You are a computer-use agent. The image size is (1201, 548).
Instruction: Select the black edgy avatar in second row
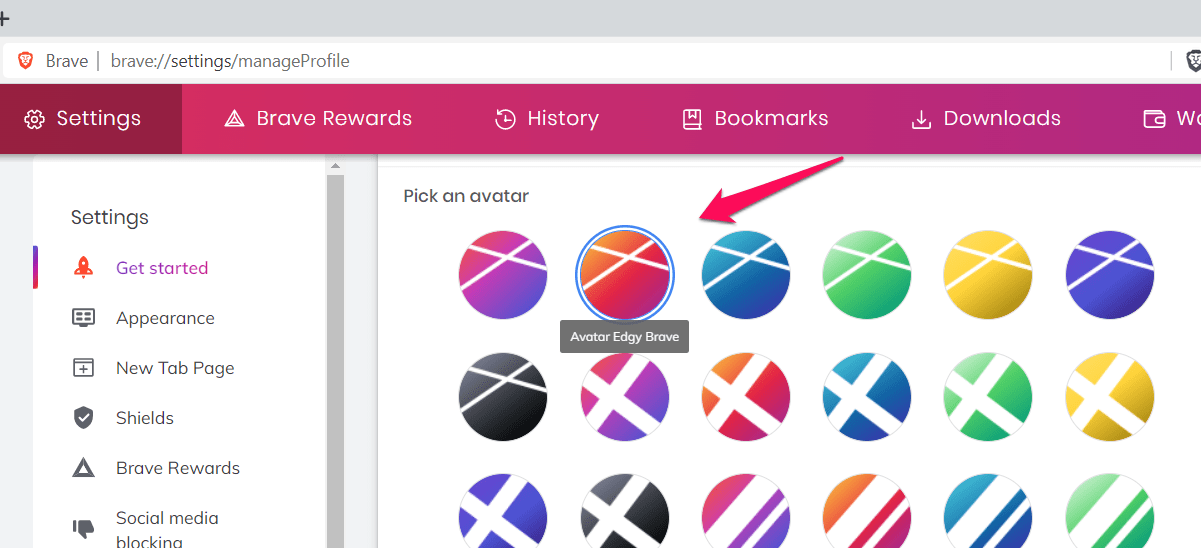click(x=503, y=397)
